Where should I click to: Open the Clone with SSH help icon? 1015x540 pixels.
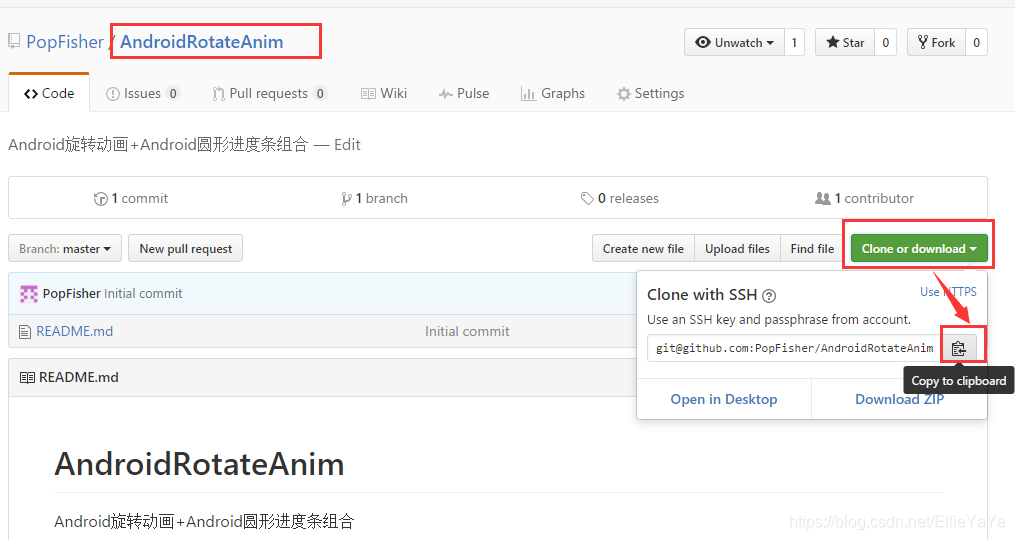pyautogui.click(x=769, y=296)
